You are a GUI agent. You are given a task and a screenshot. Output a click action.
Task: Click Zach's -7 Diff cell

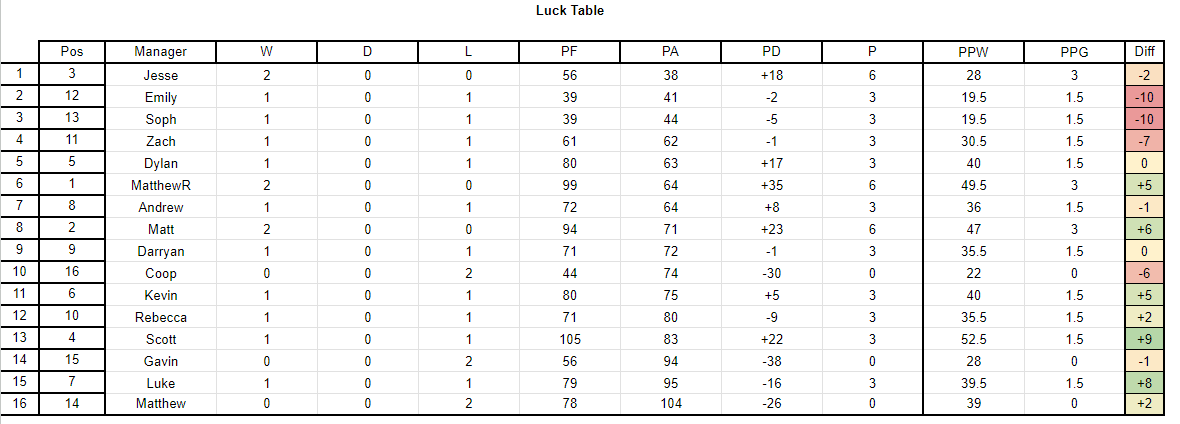coord(1144,141)
